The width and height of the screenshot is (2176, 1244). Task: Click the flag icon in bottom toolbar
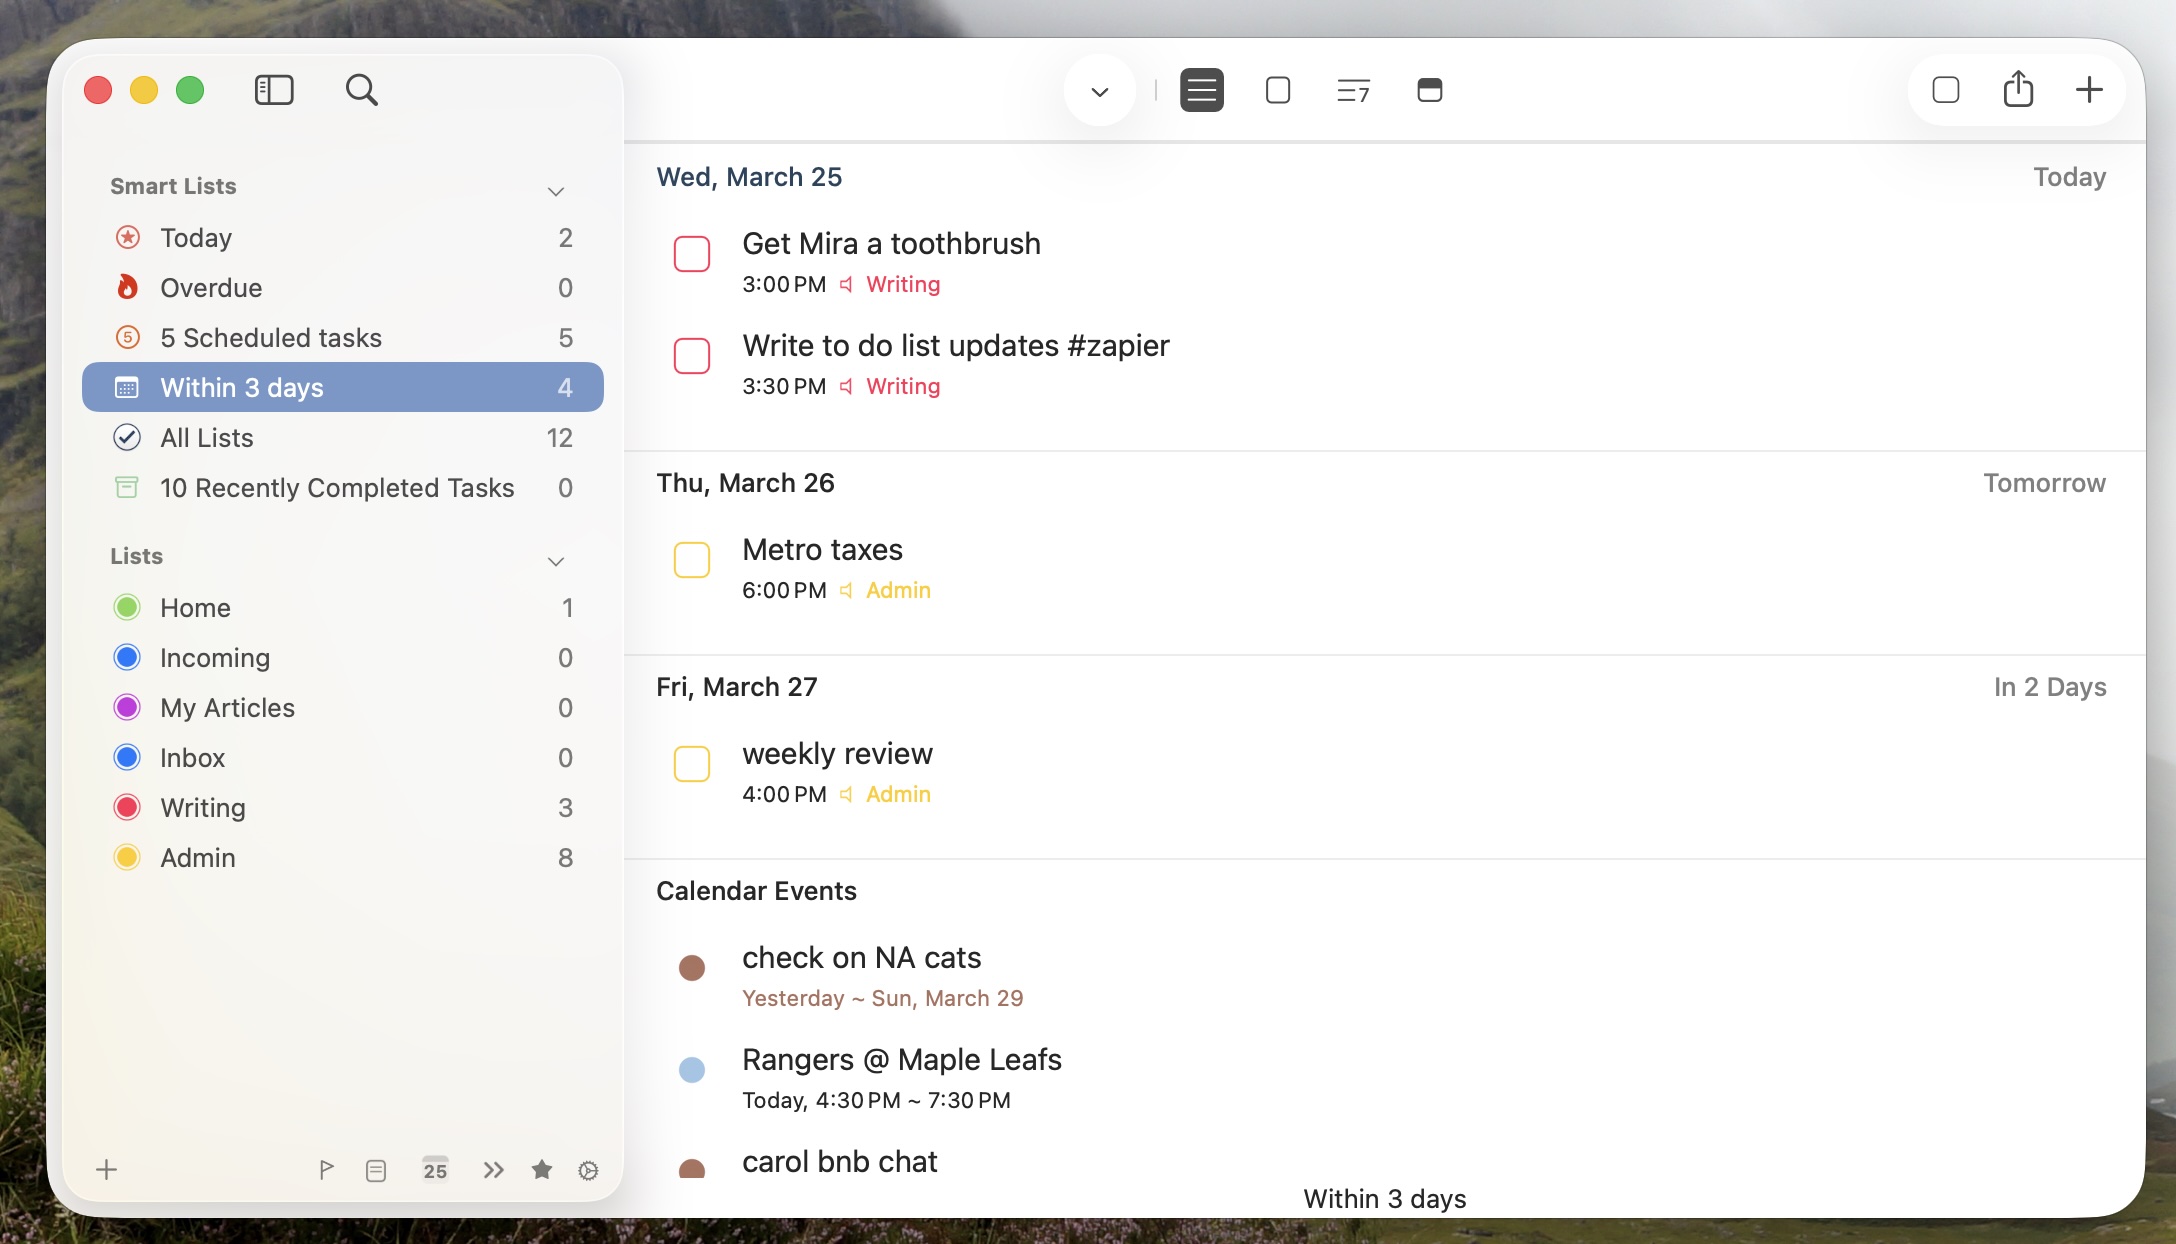pos(326,1169)
